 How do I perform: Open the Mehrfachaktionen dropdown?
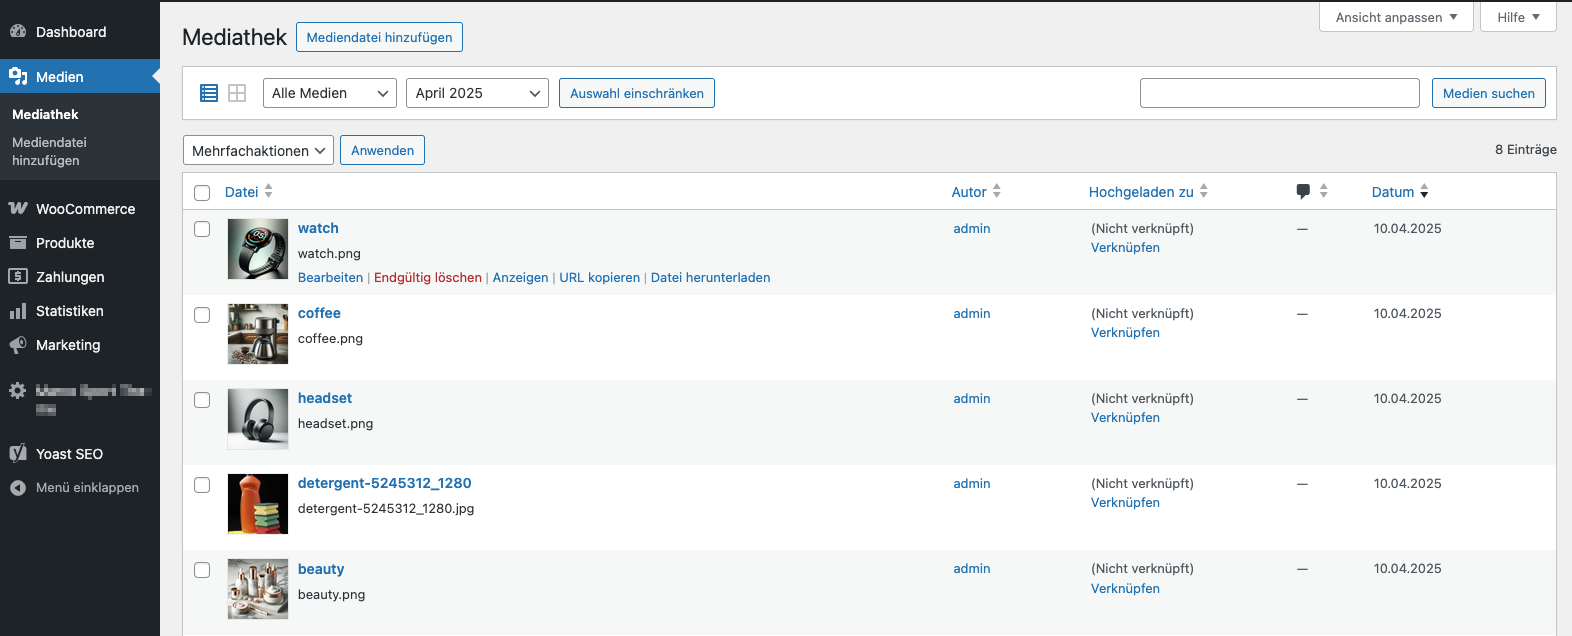pos(258,151)
